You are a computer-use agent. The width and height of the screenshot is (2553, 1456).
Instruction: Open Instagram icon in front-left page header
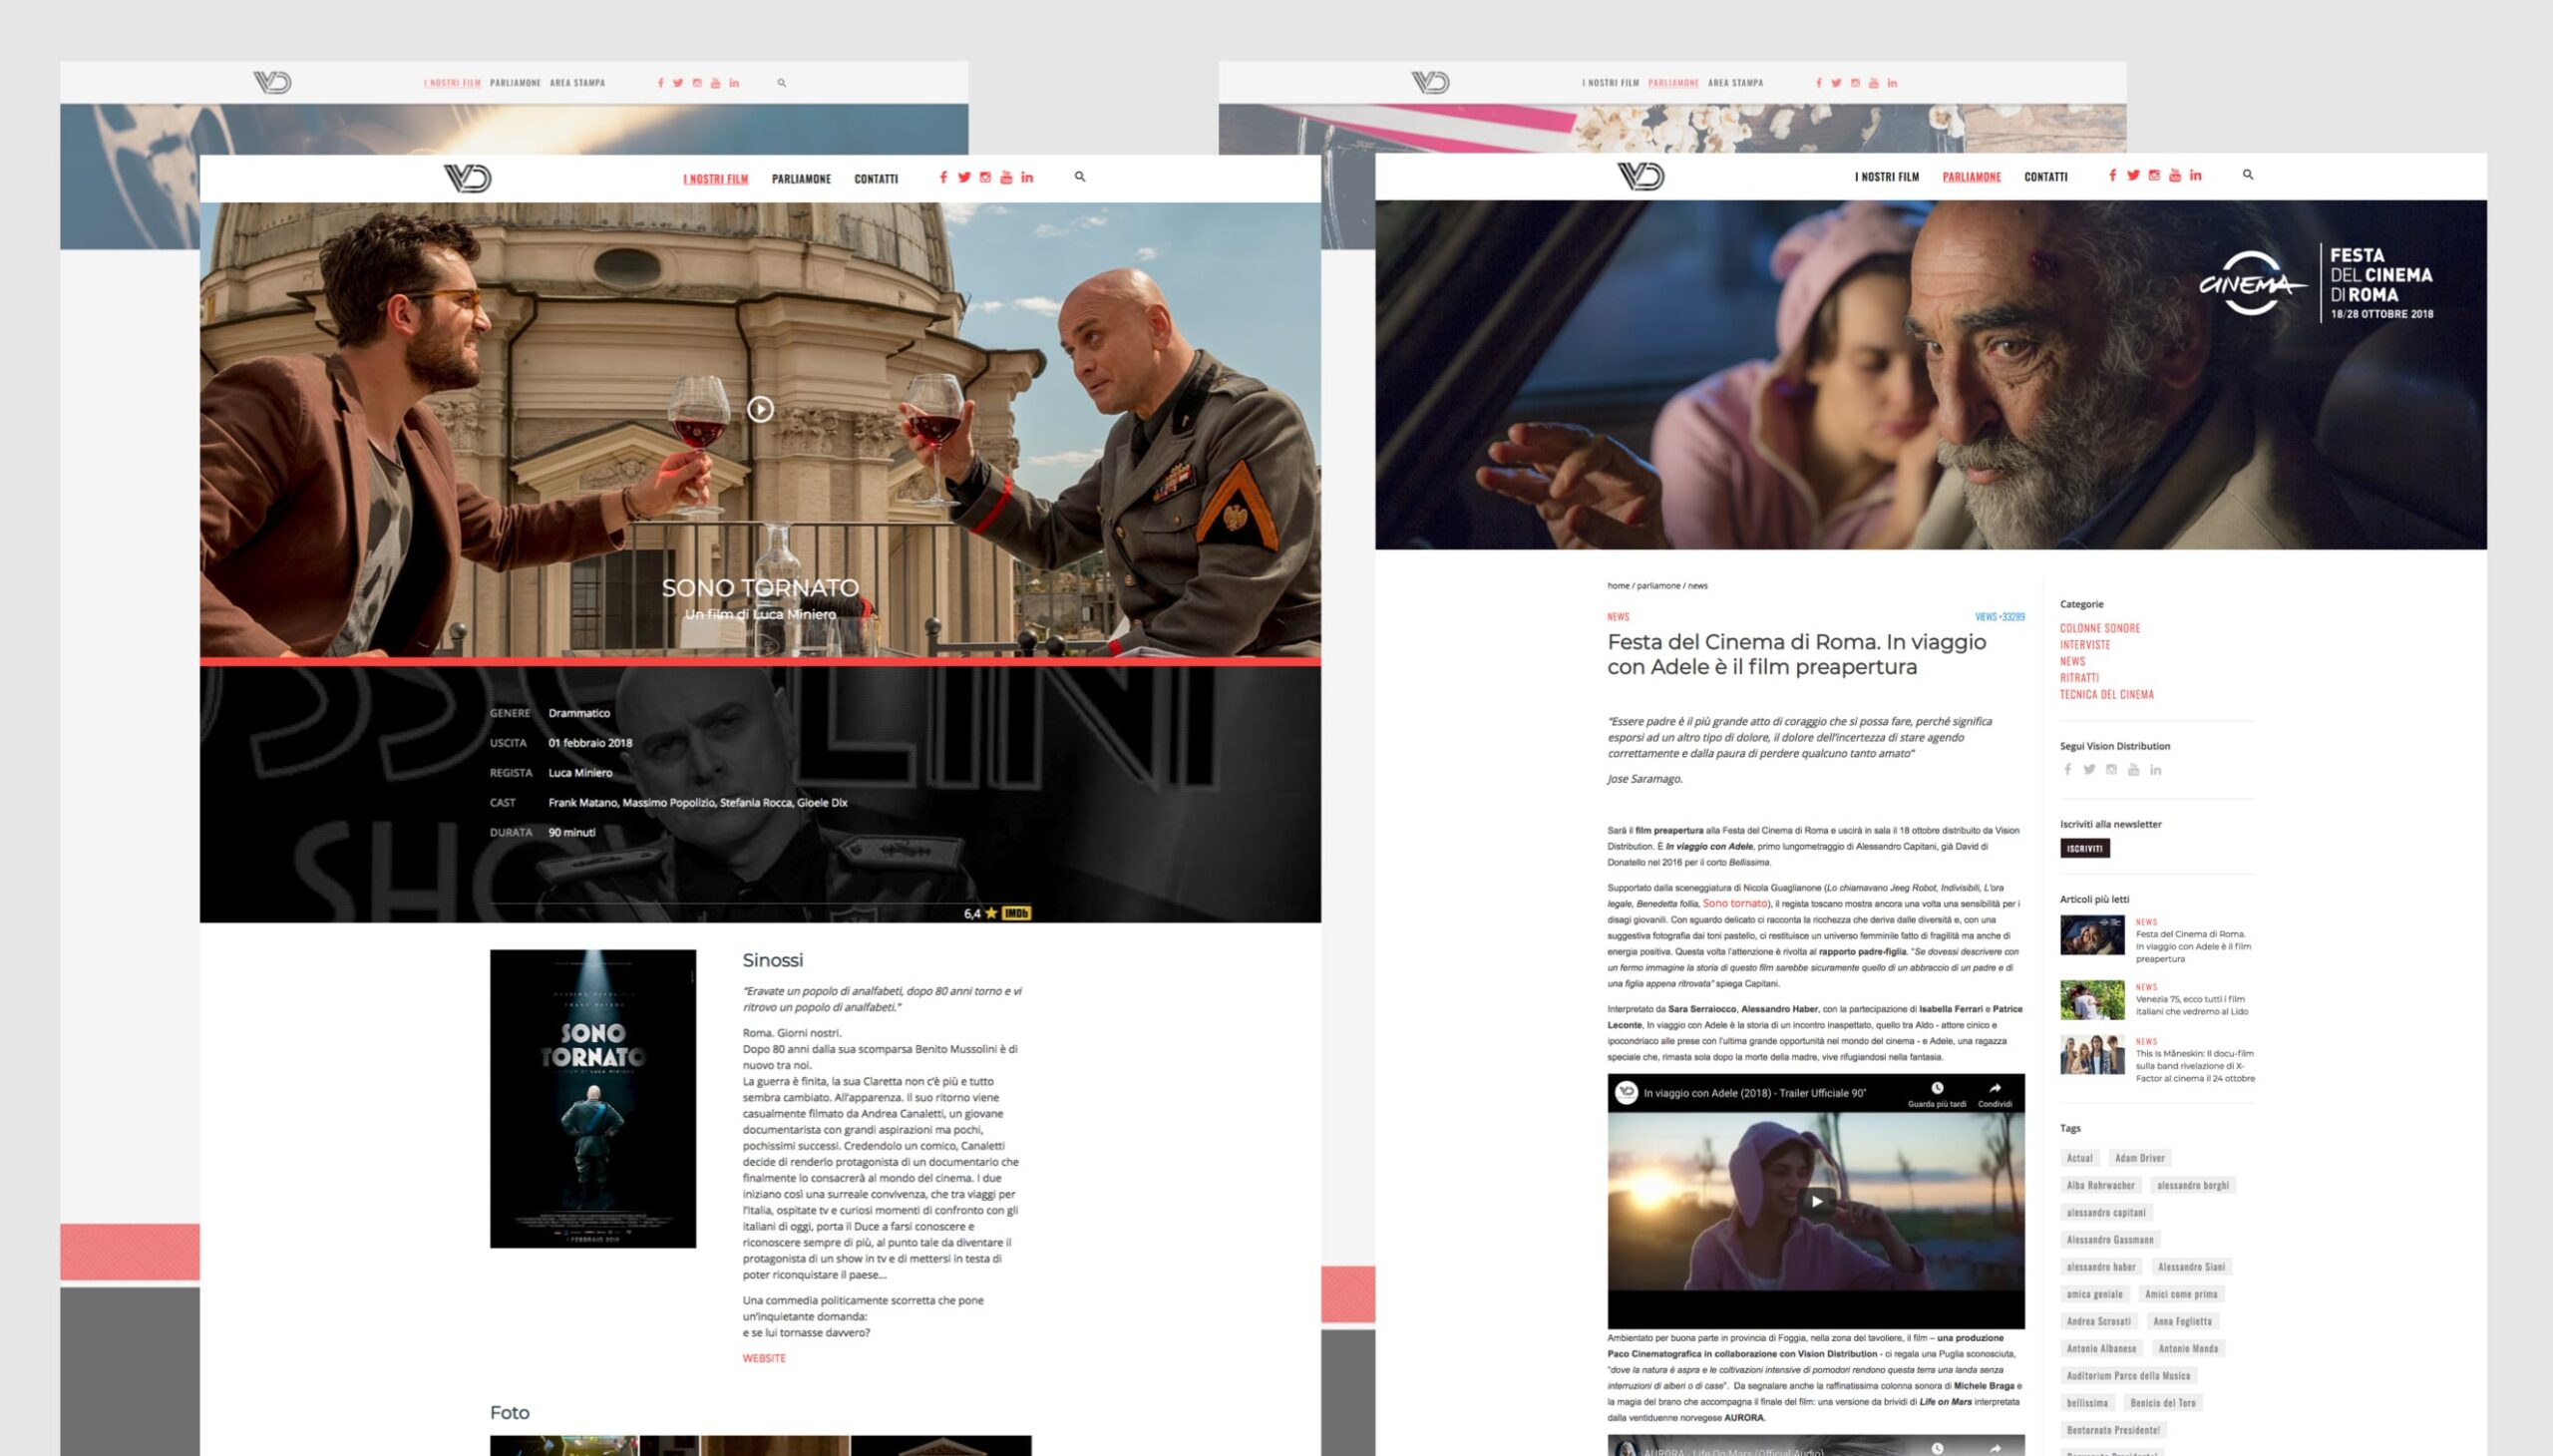985,177
